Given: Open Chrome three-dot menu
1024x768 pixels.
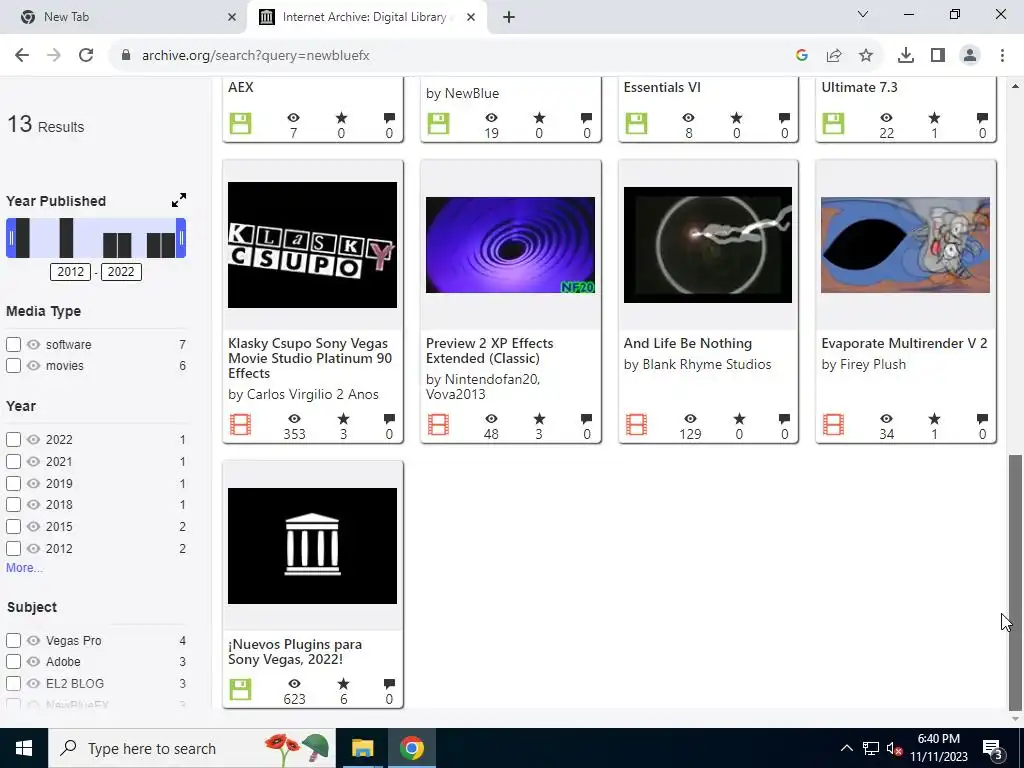Looking at the screenshot, I should 1002,56.
